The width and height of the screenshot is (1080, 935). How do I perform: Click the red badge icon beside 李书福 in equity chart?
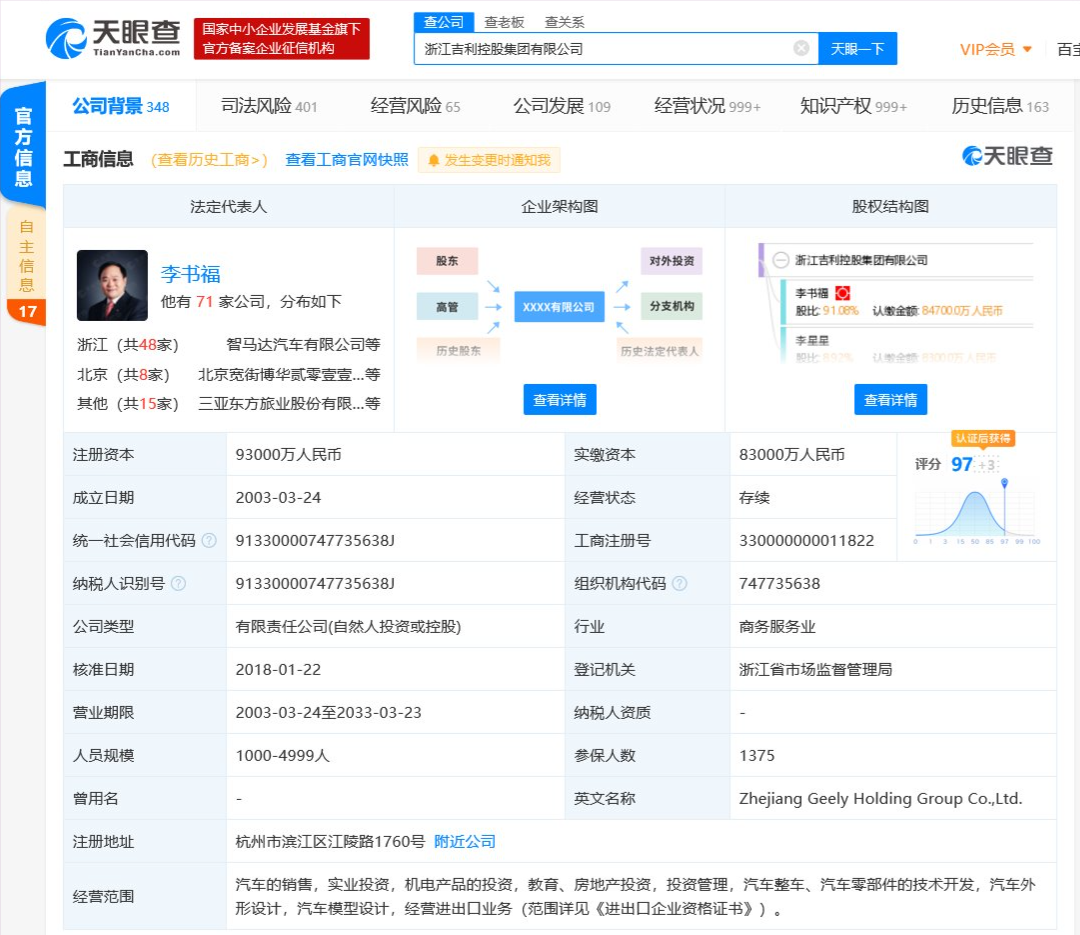coord(842,293)
